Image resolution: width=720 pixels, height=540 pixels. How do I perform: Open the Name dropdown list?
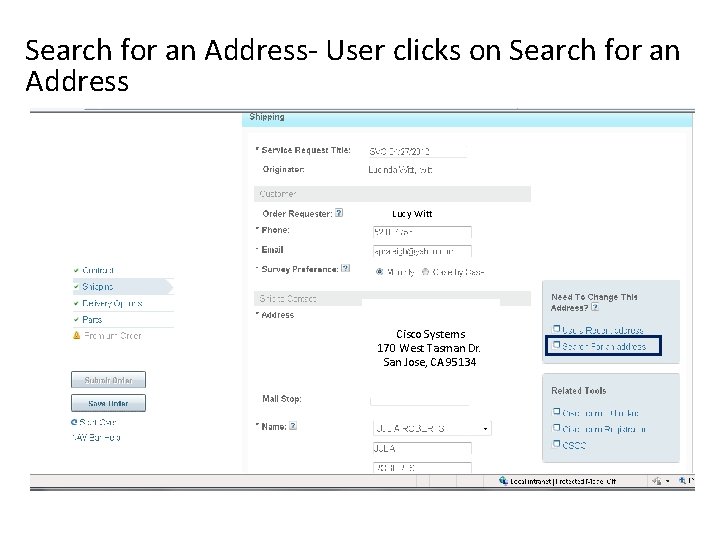click(485, 429)
